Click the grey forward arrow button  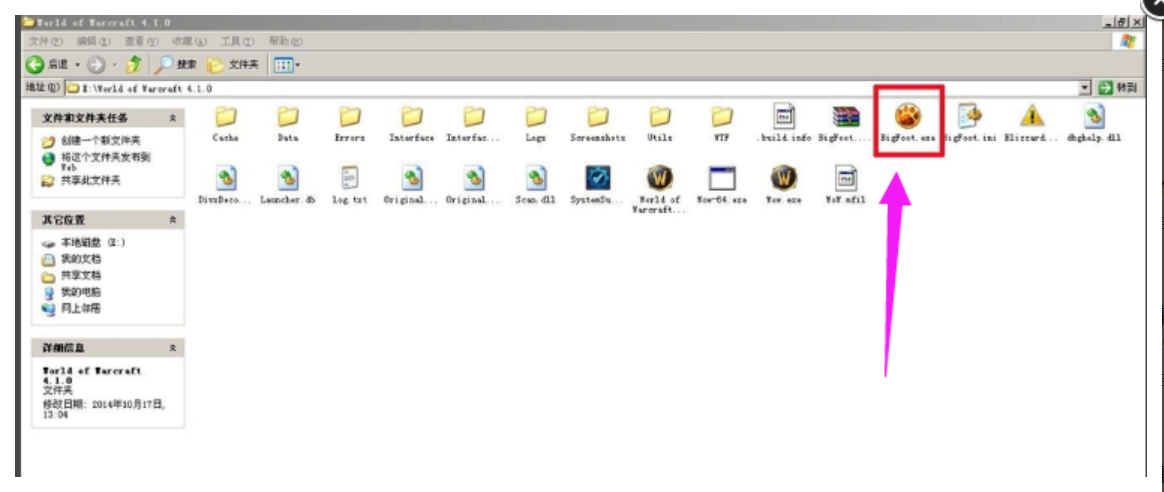[98, 65]
